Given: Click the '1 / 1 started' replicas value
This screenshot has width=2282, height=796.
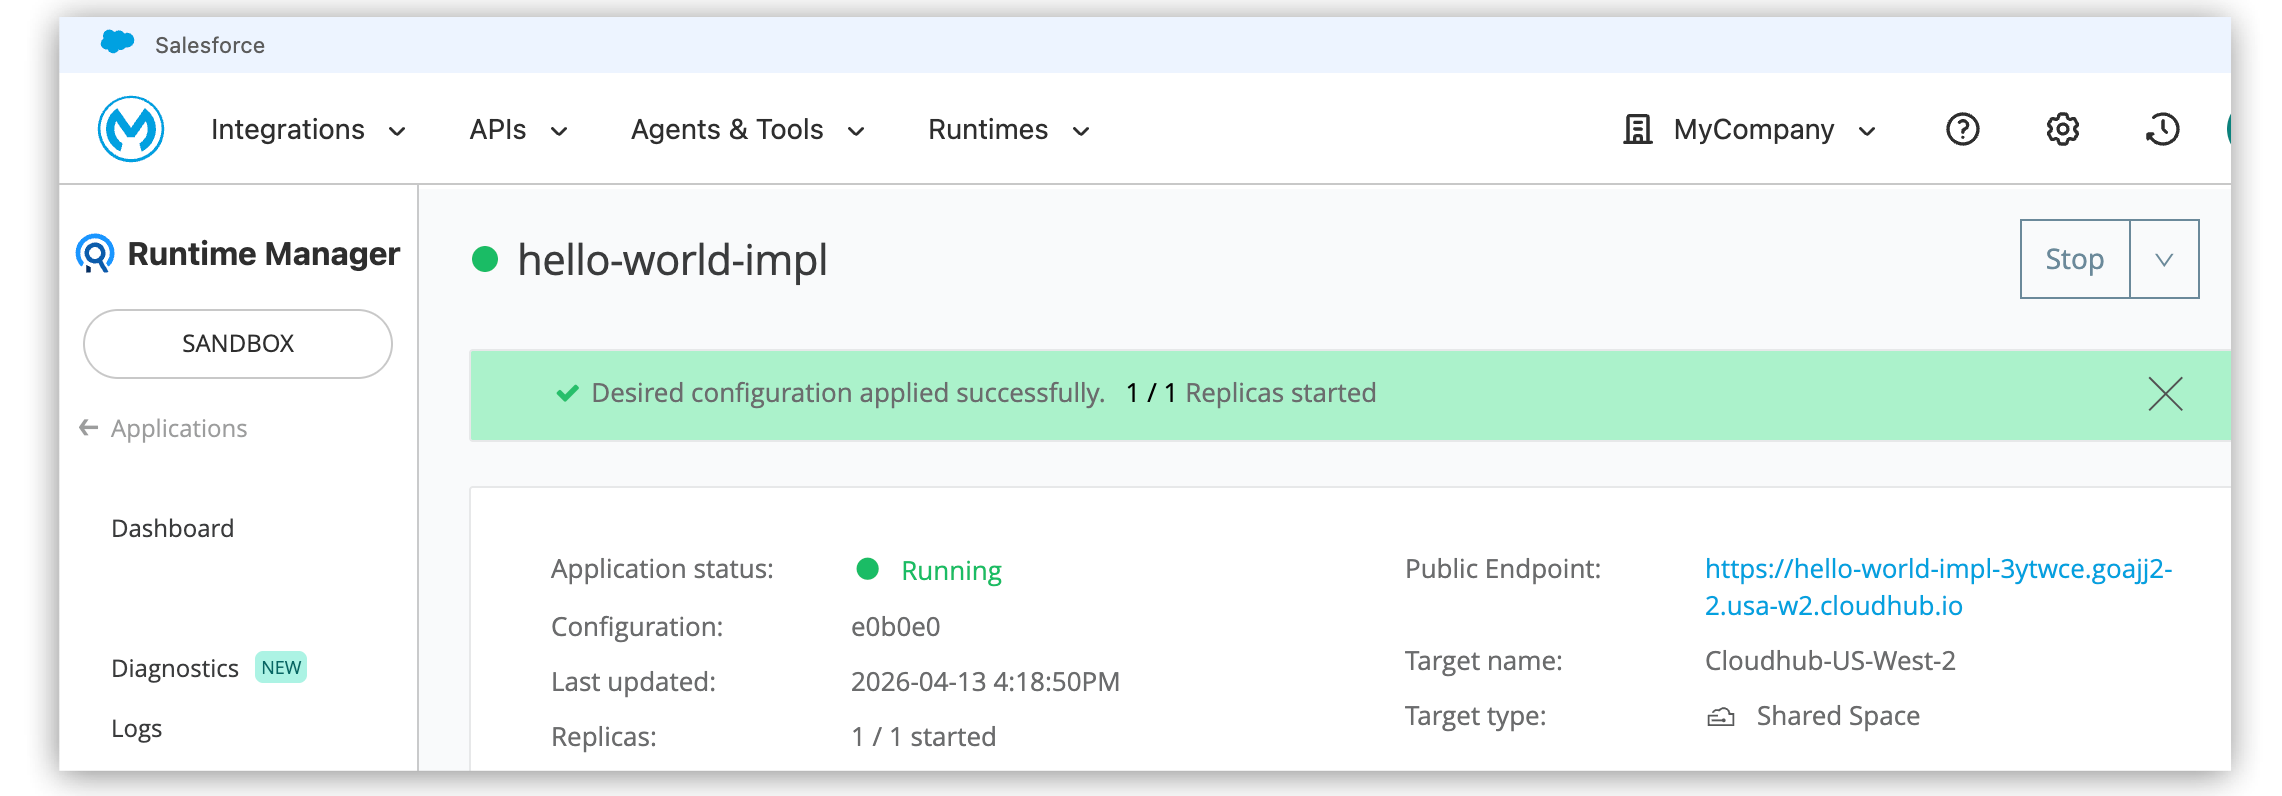Looking at the screenshot, I should coord(923,737).
